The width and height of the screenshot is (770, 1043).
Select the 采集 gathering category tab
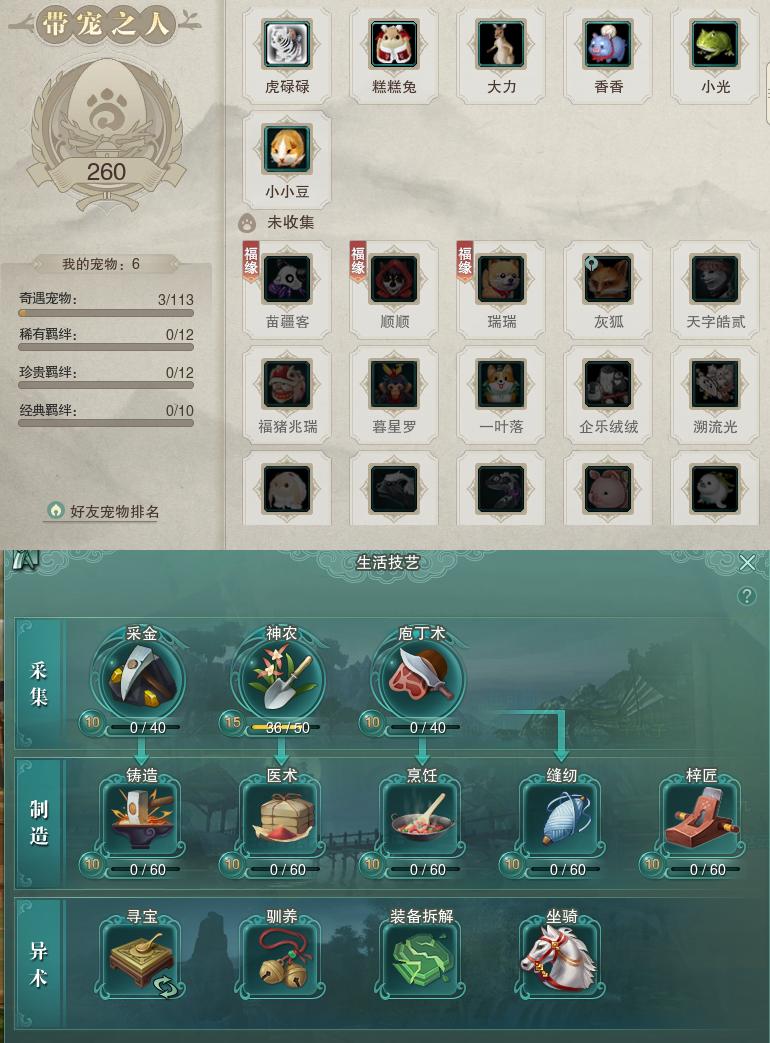[x=39, y=683]
